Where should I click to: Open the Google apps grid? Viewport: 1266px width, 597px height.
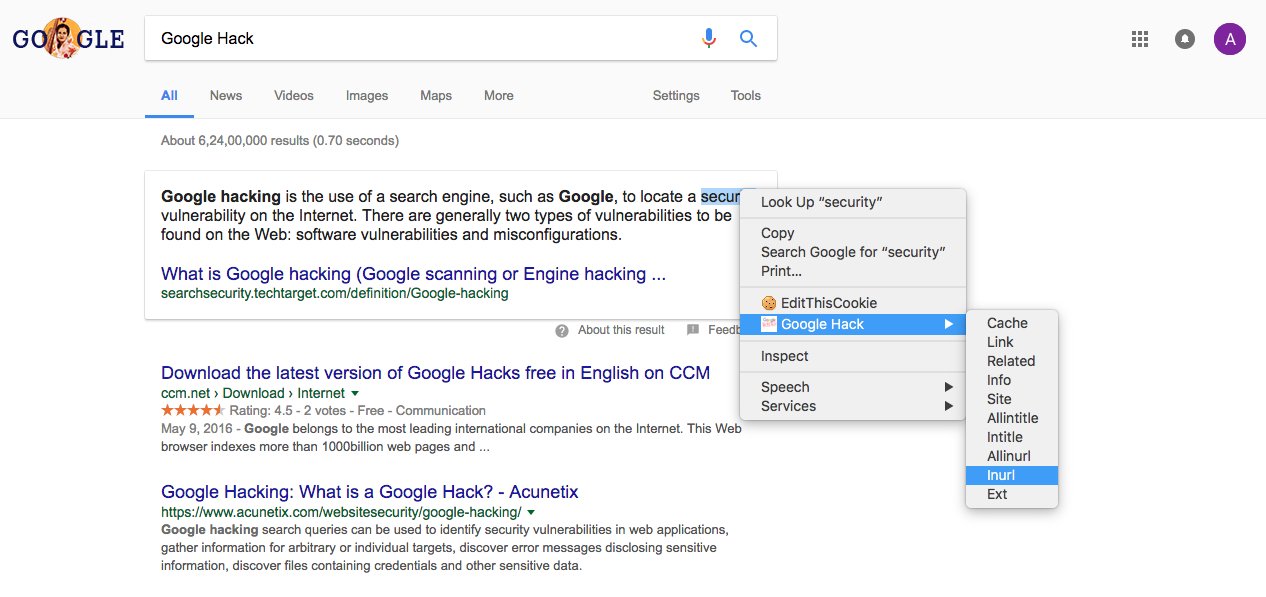tap(1139, 39)
